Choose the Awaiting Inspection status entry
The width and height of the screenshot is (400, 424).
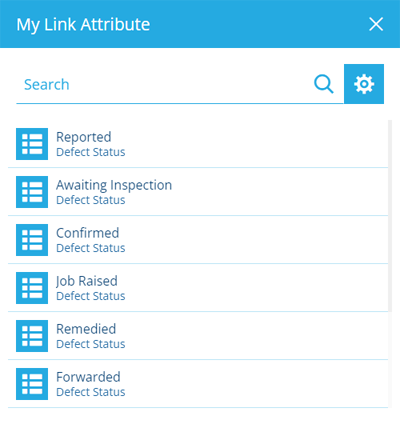click(198, 192)
